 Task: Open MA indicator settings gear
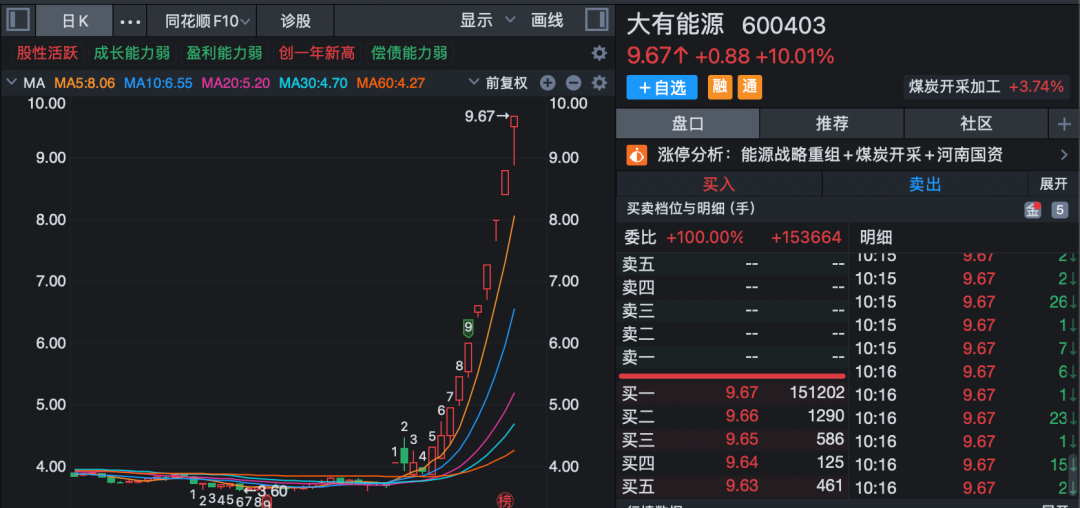point(599,83)
